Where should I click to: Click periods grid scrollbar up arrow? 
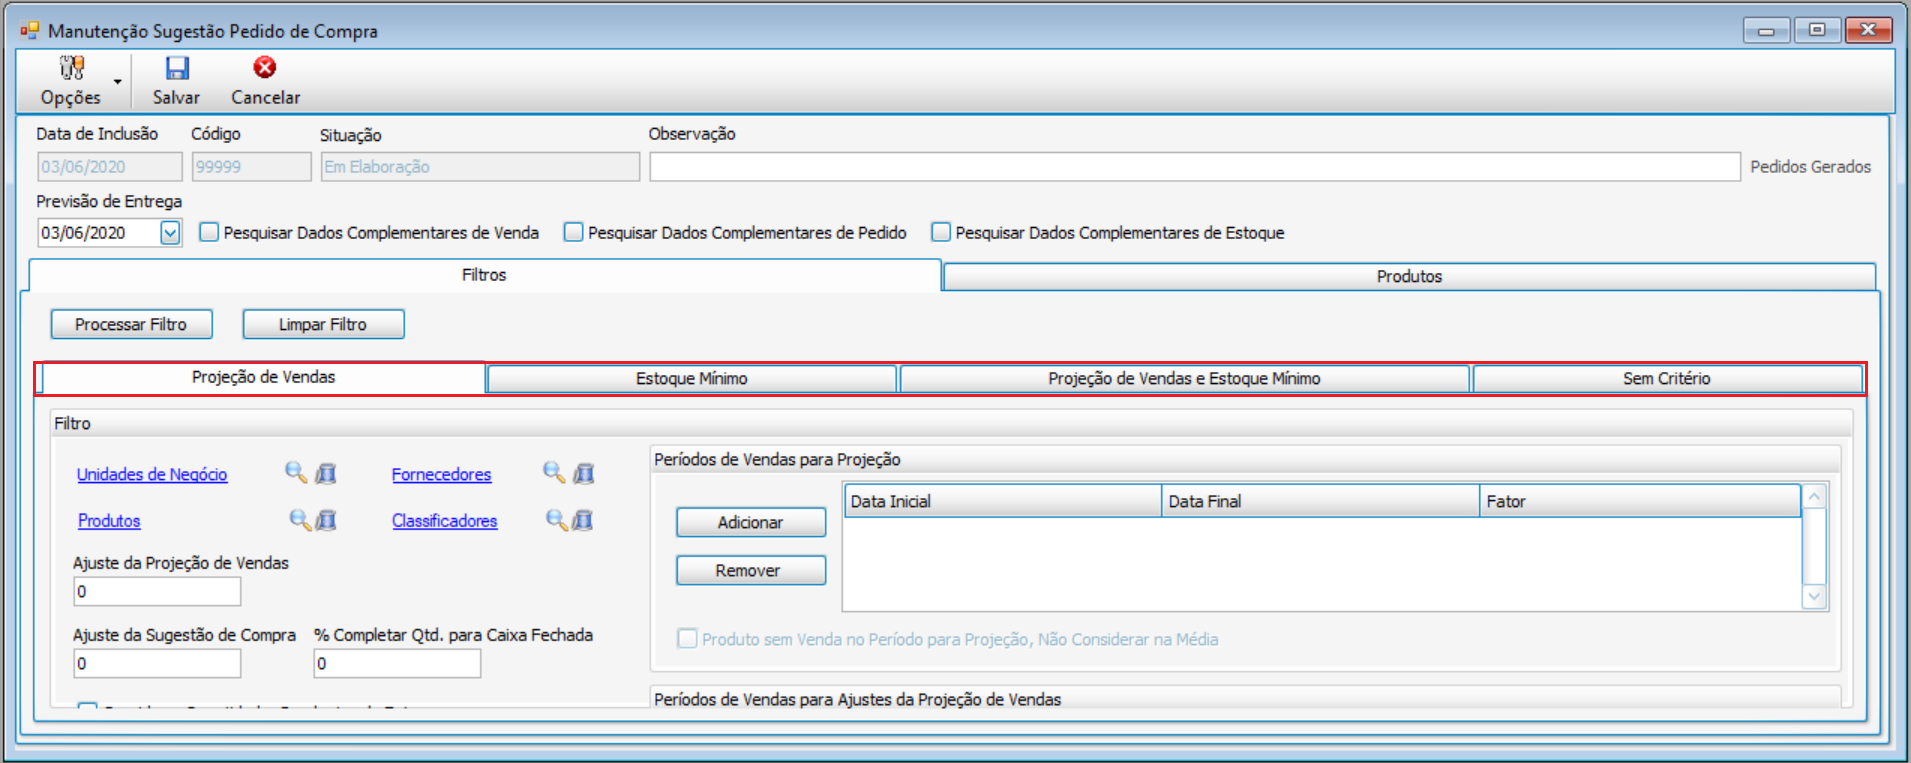click(1814, 496)
